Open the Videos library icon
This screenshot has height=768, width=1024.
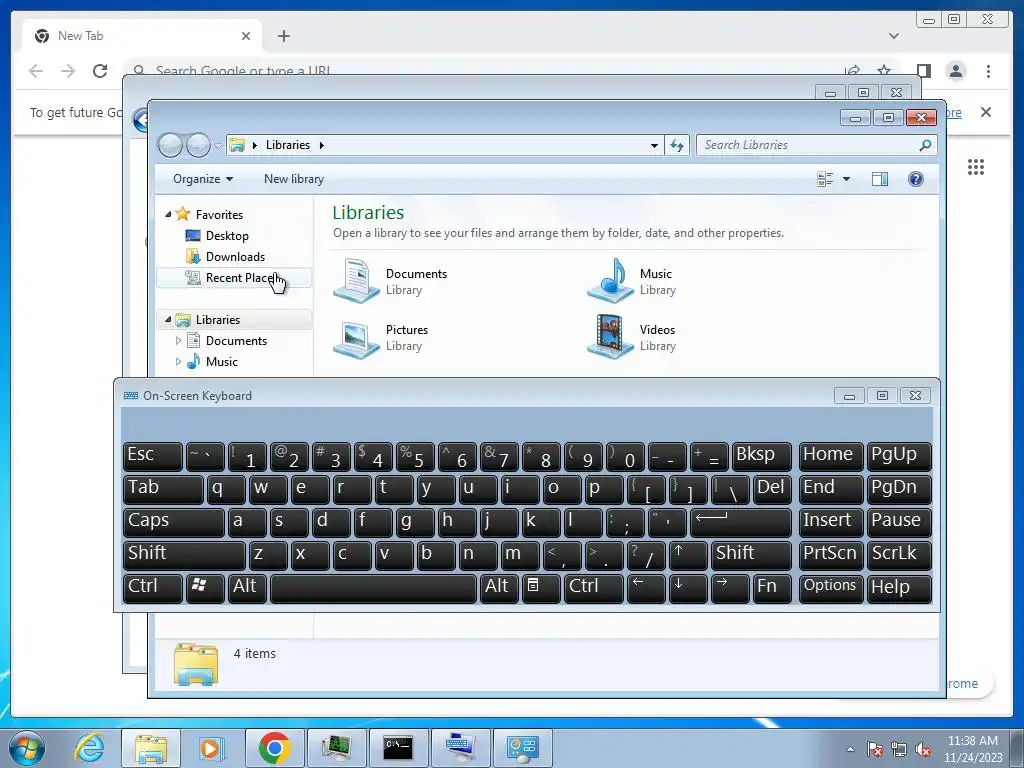pos(610,338)
